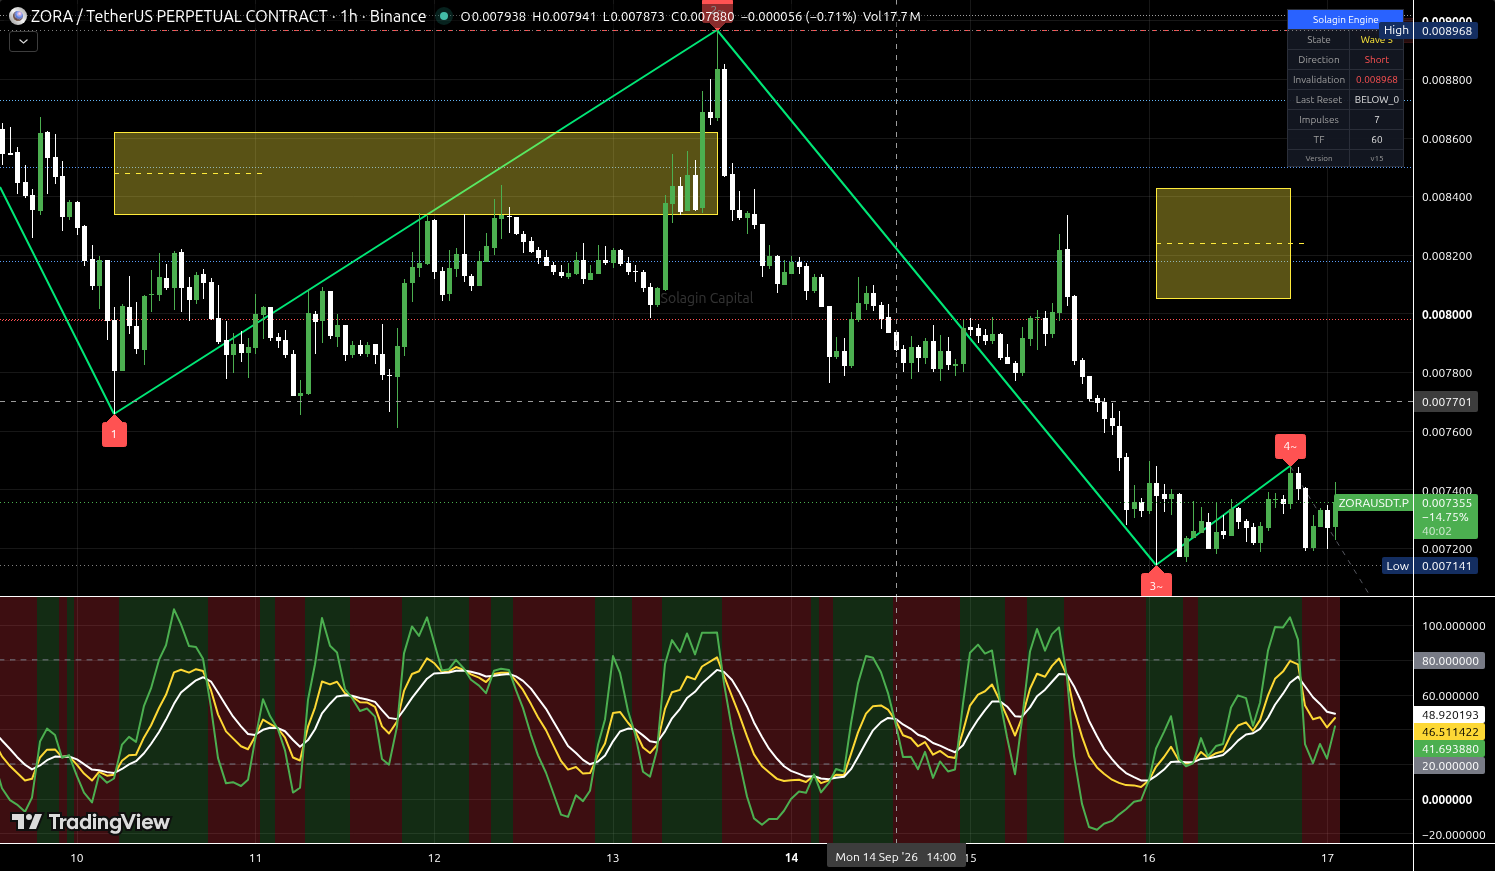Screen dimensions: 1495x871
Task: Click the date 11 on time axis
Action: (x=255, y=858)
